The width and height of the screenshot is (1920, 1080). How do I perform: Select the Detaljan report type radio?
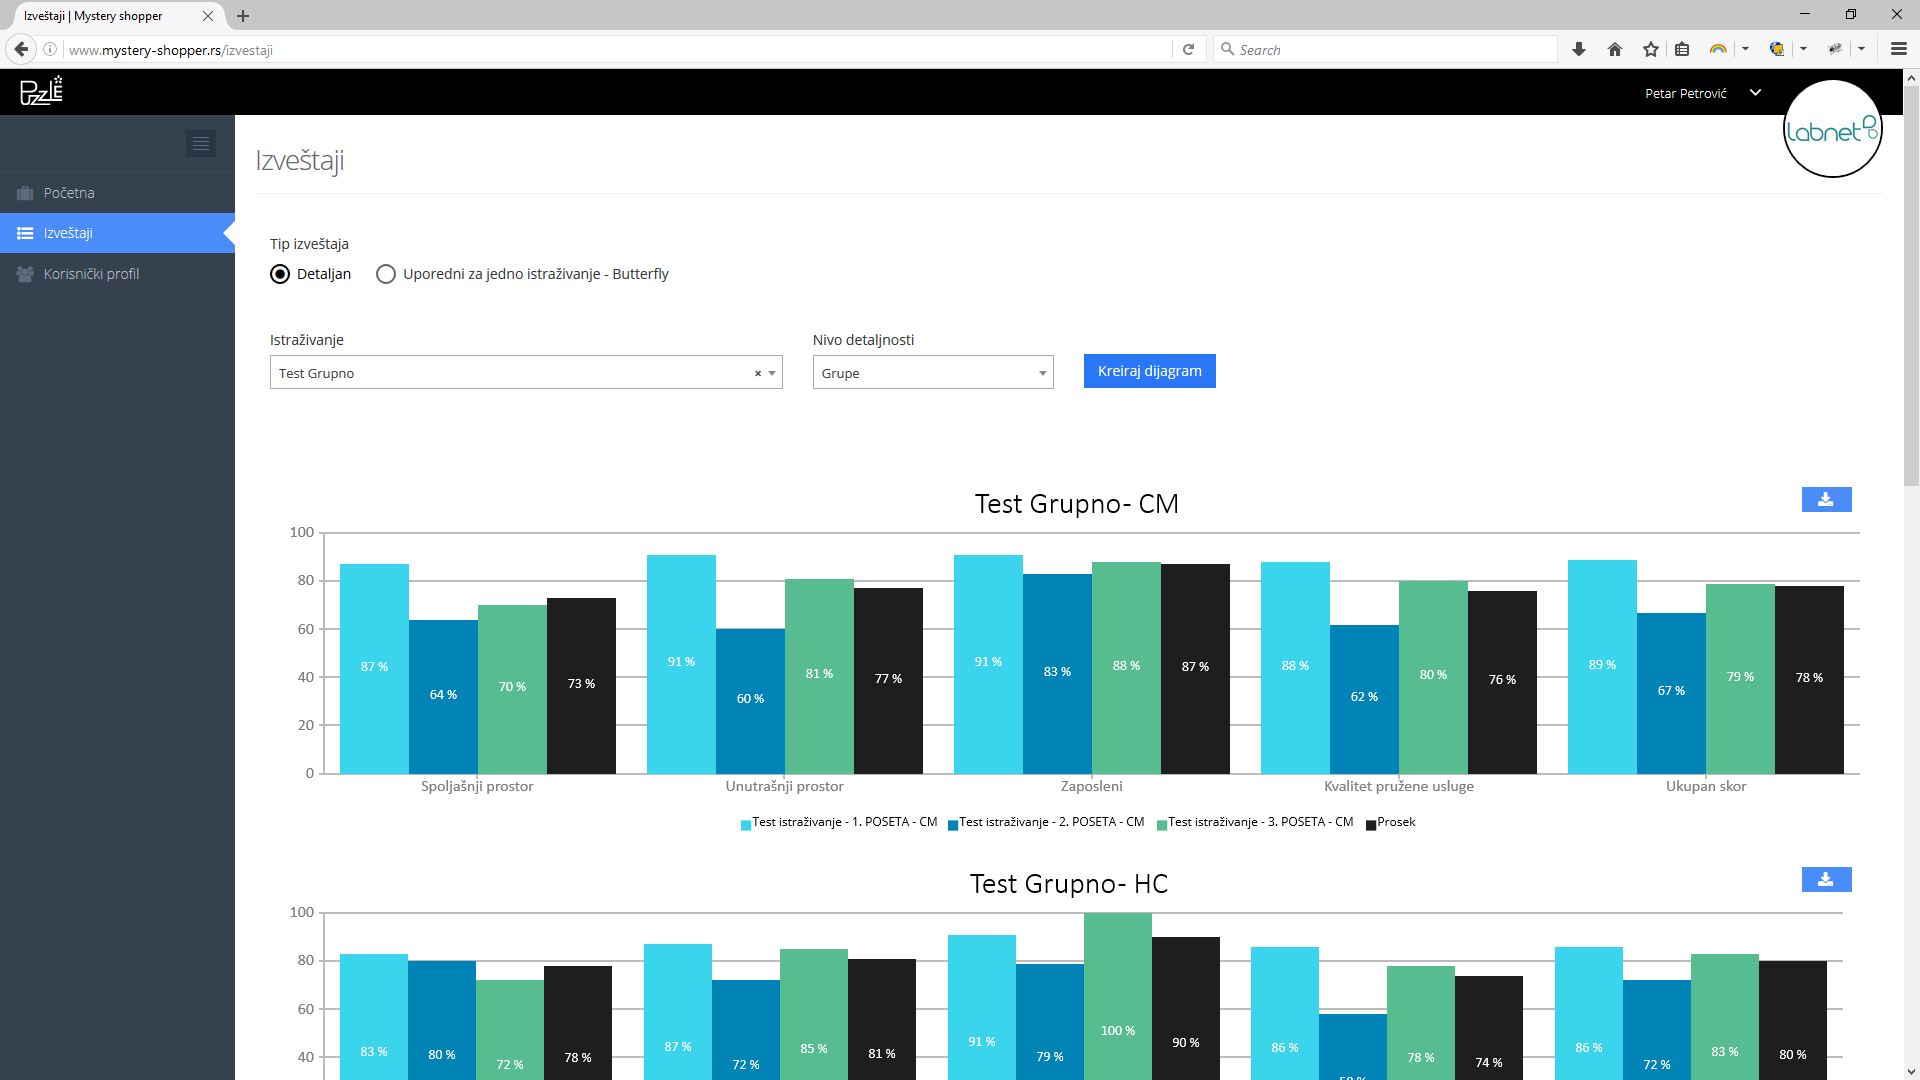(x=280, y=274)
